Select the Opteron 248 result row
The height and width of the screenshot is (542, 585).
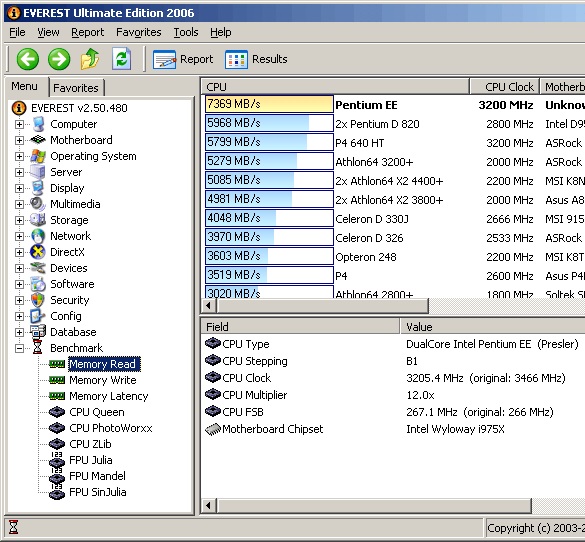tap(394, 257)
